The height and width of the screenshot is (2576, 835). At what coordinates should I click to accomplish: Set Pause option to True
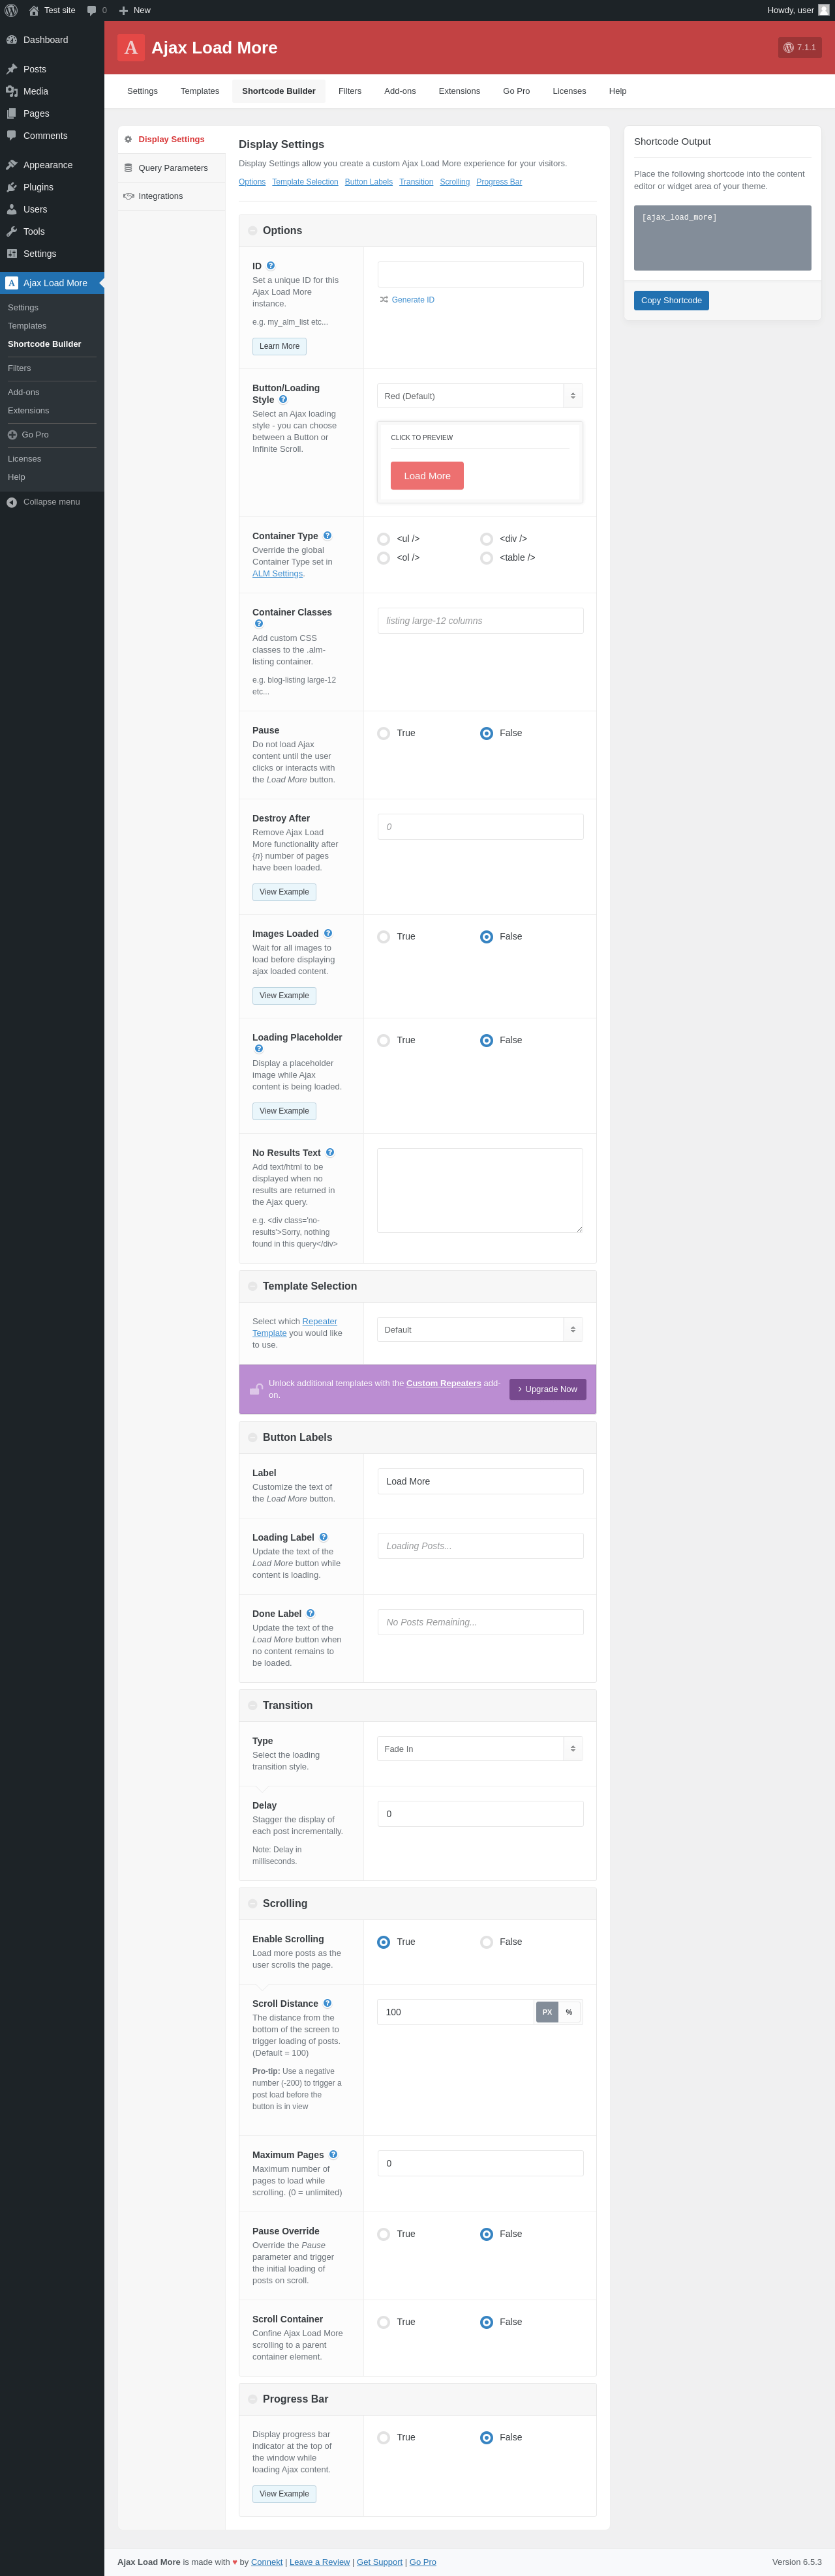pyautogui.click(x=384, y=733)
